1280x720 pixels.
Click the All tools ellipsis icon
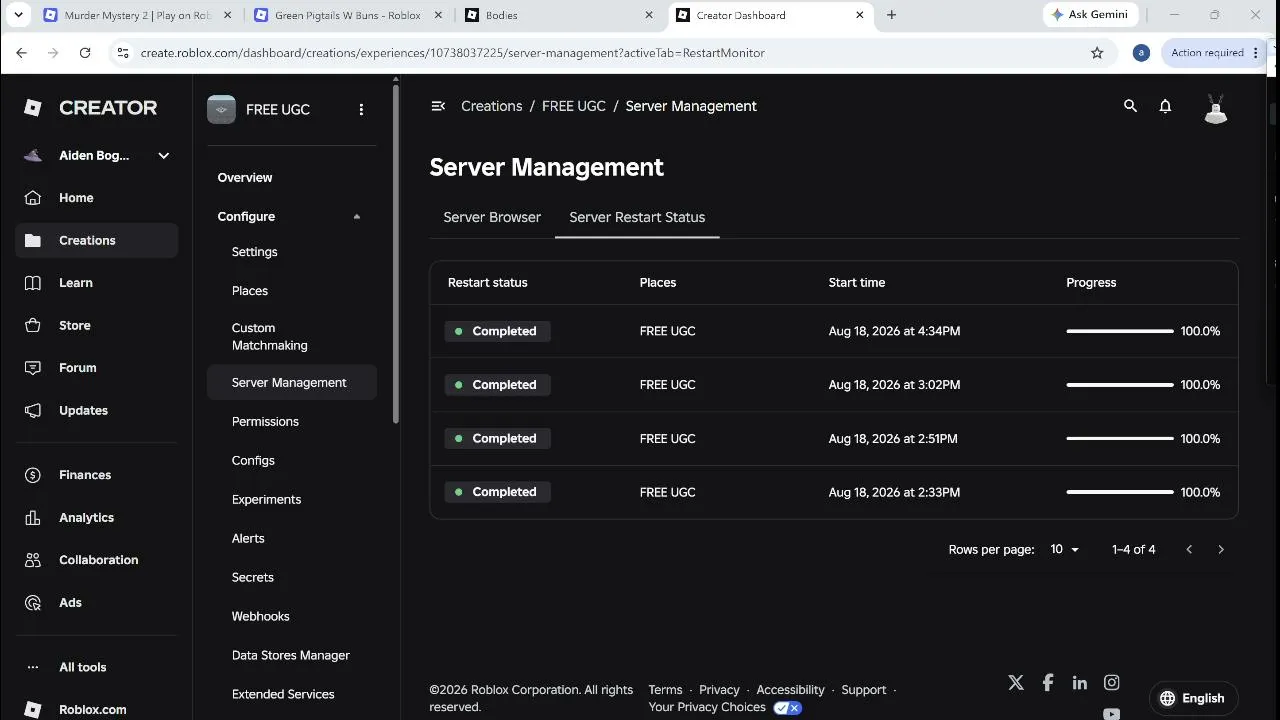[x=33, y=667]
